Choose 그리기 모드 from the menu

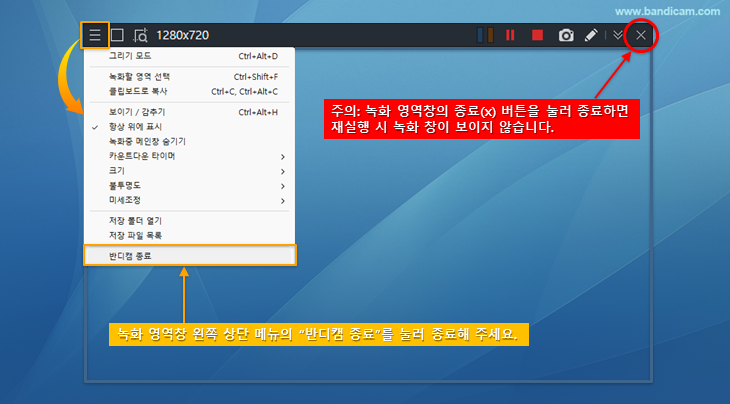pyautogui.click(x=189, y=56)
